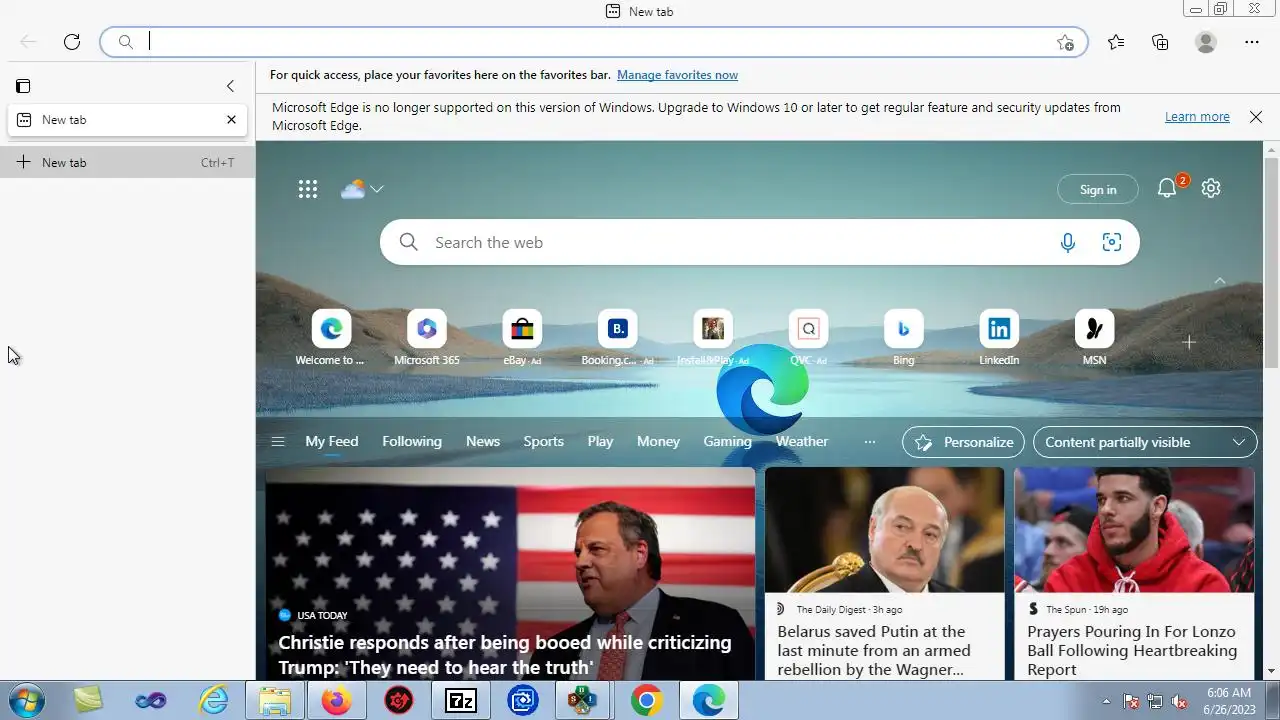Start voice search microphone icon

1068,242
